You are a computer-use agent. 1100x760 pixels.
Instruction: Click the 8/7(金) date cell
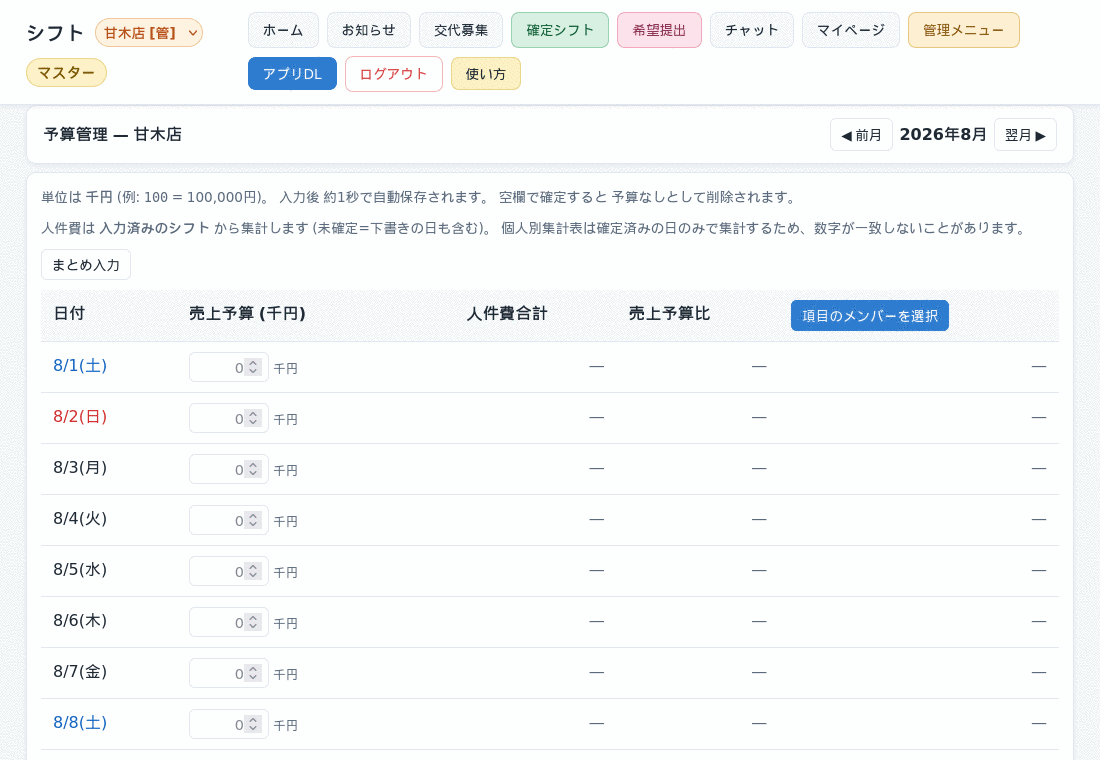pyautogui.click(x=80, y=672)
